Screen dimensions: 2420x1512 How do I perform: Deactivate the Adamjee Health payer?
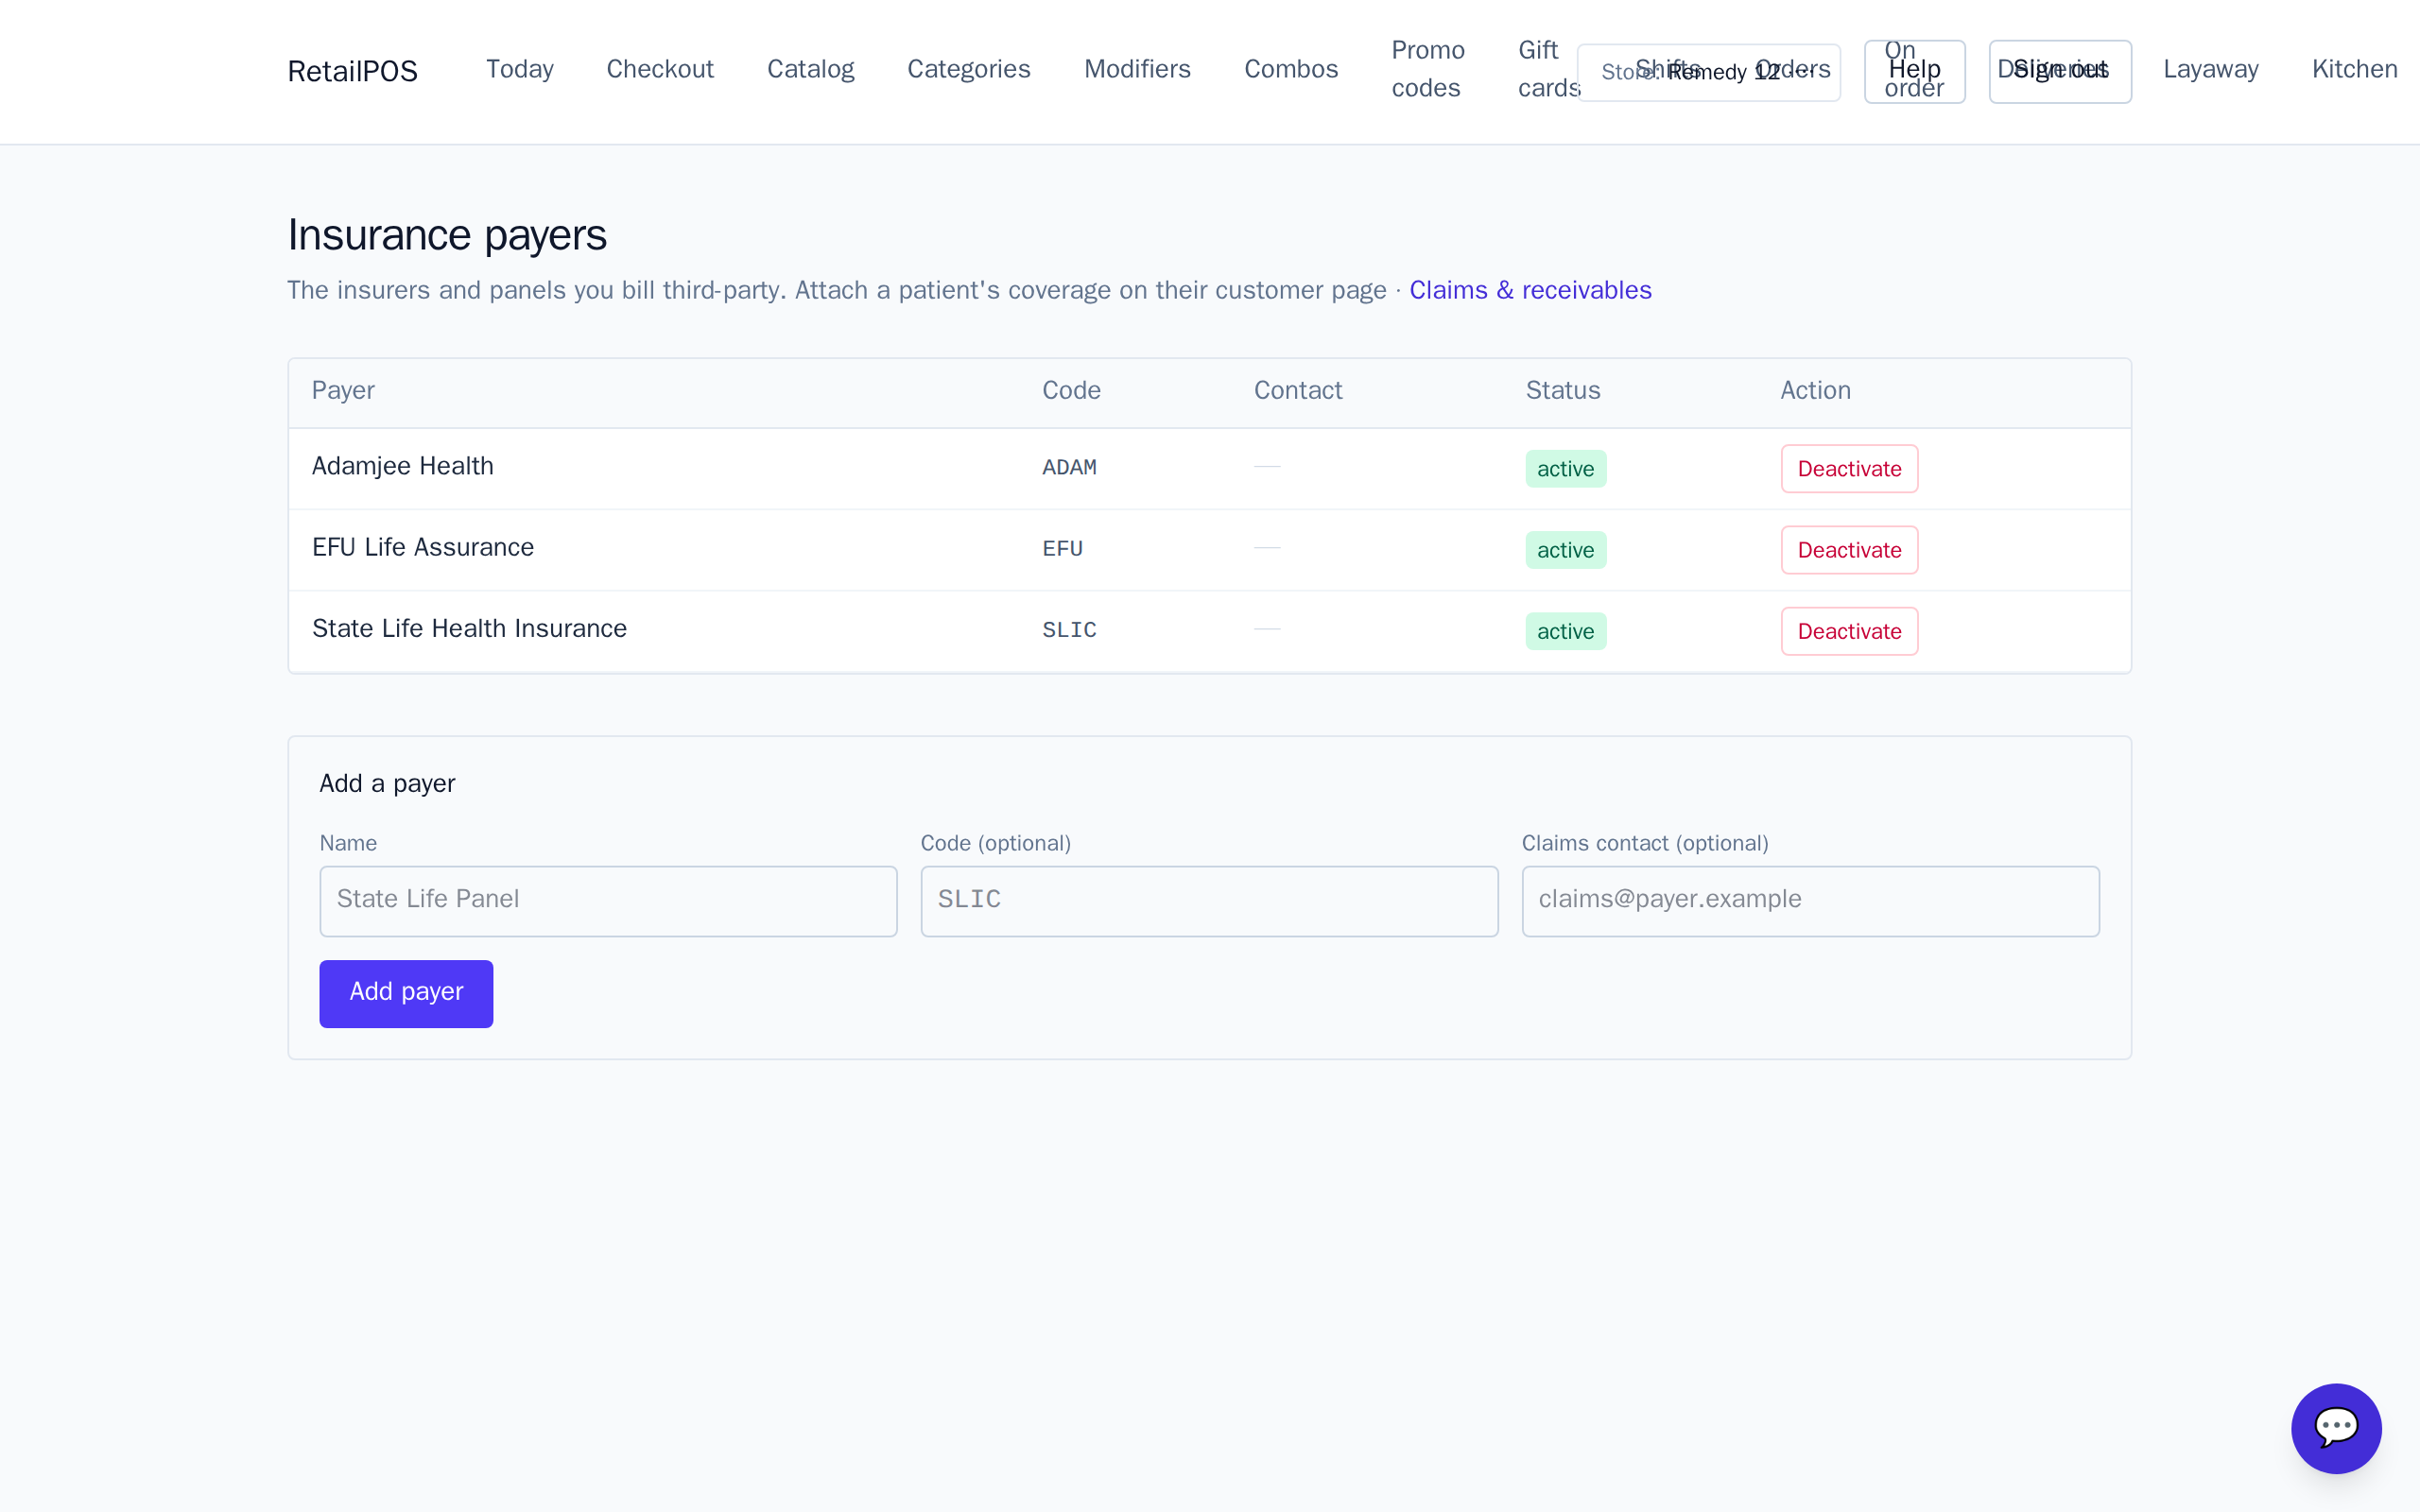point(1849,469)
